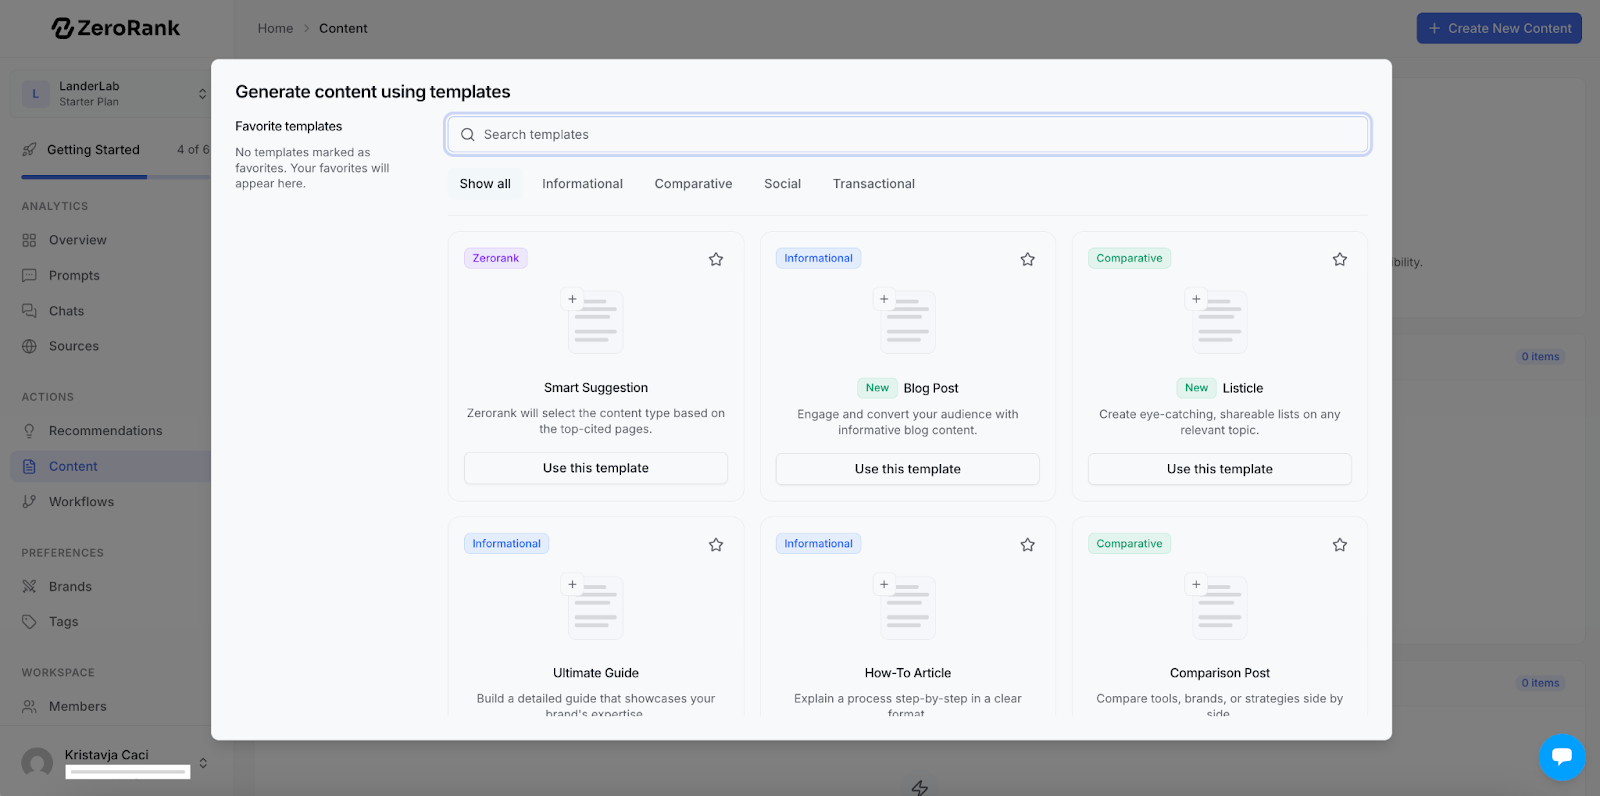
Task: Click the New badge beside Blog Post
Action: [877, 388]
